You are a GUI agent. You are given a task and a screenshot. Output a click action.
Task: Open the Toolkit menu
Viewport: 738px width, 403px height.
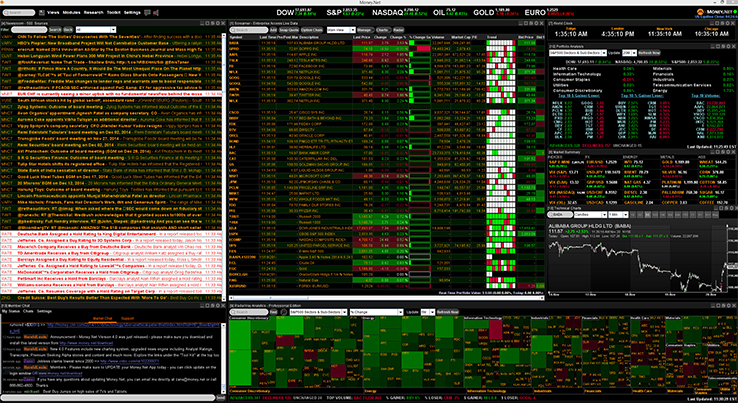click(113, 13)
